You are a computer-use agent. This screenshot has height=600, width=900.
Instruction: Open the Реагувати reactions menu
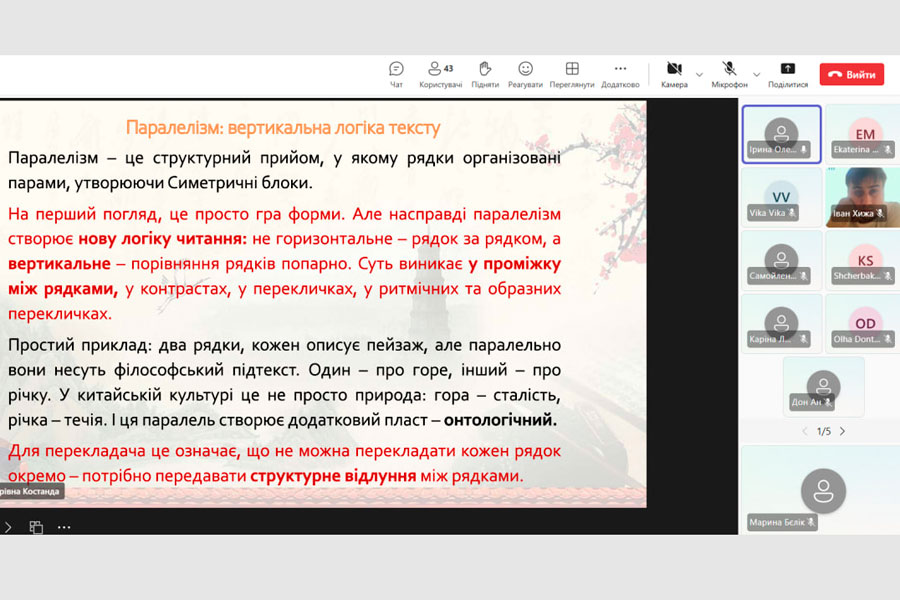[x=525, y=74]
